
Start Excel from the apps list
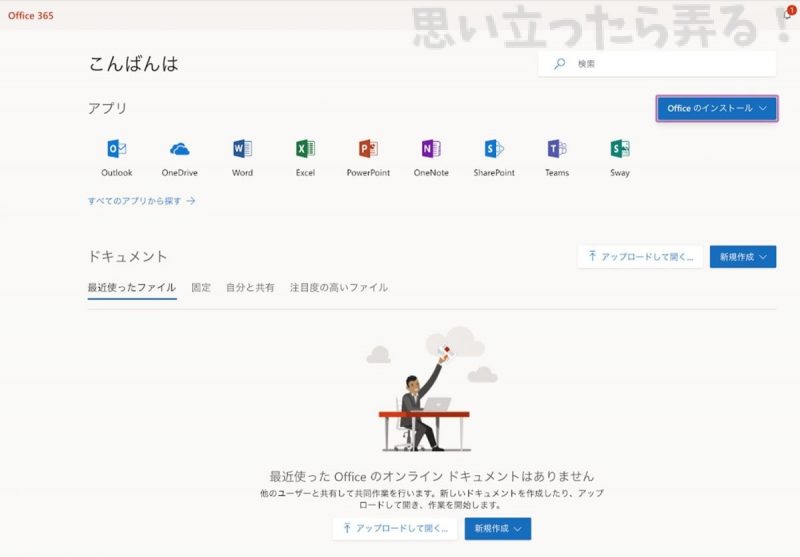(305, 150)
